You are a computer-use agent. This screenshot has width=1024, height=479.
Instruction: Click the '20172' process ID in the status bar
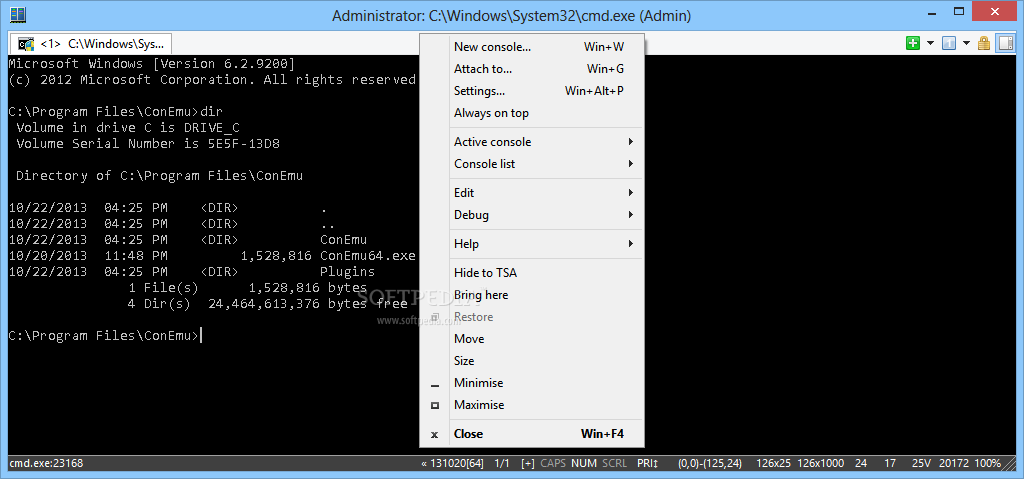tap(954, 463)
